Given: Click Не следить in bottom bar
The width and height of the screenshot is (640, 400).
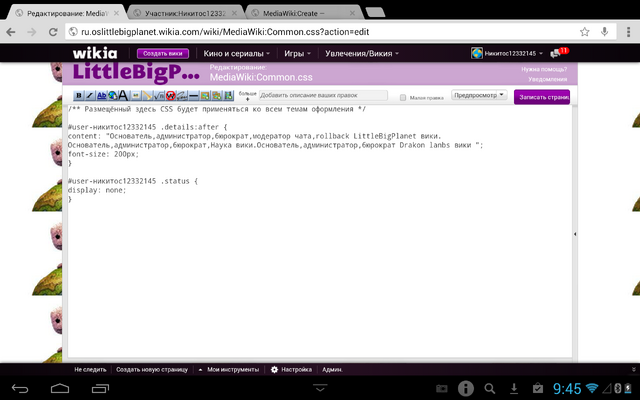Looking at the screenshot, I should click(90, 369).
